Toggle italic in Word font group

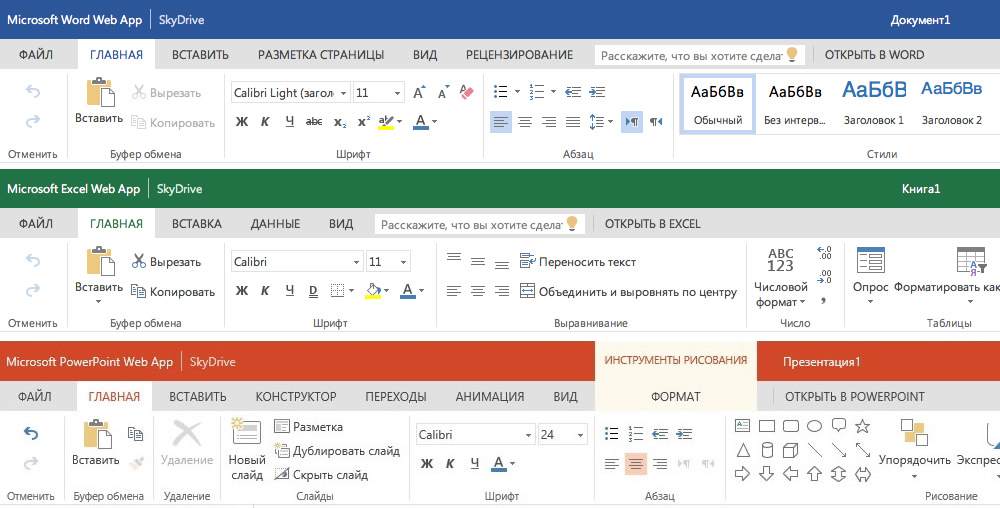pos(265,121)
